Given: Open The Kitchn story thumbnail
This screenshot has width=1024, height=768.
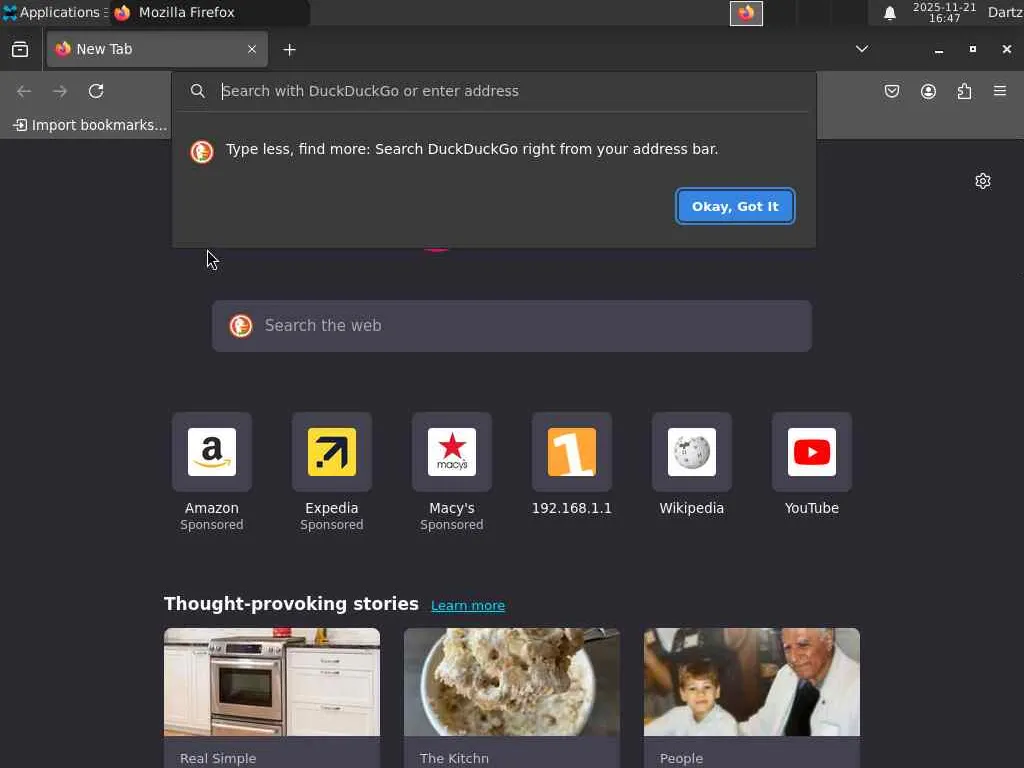Looking at the screenshot, I should [x=512, y=682].
